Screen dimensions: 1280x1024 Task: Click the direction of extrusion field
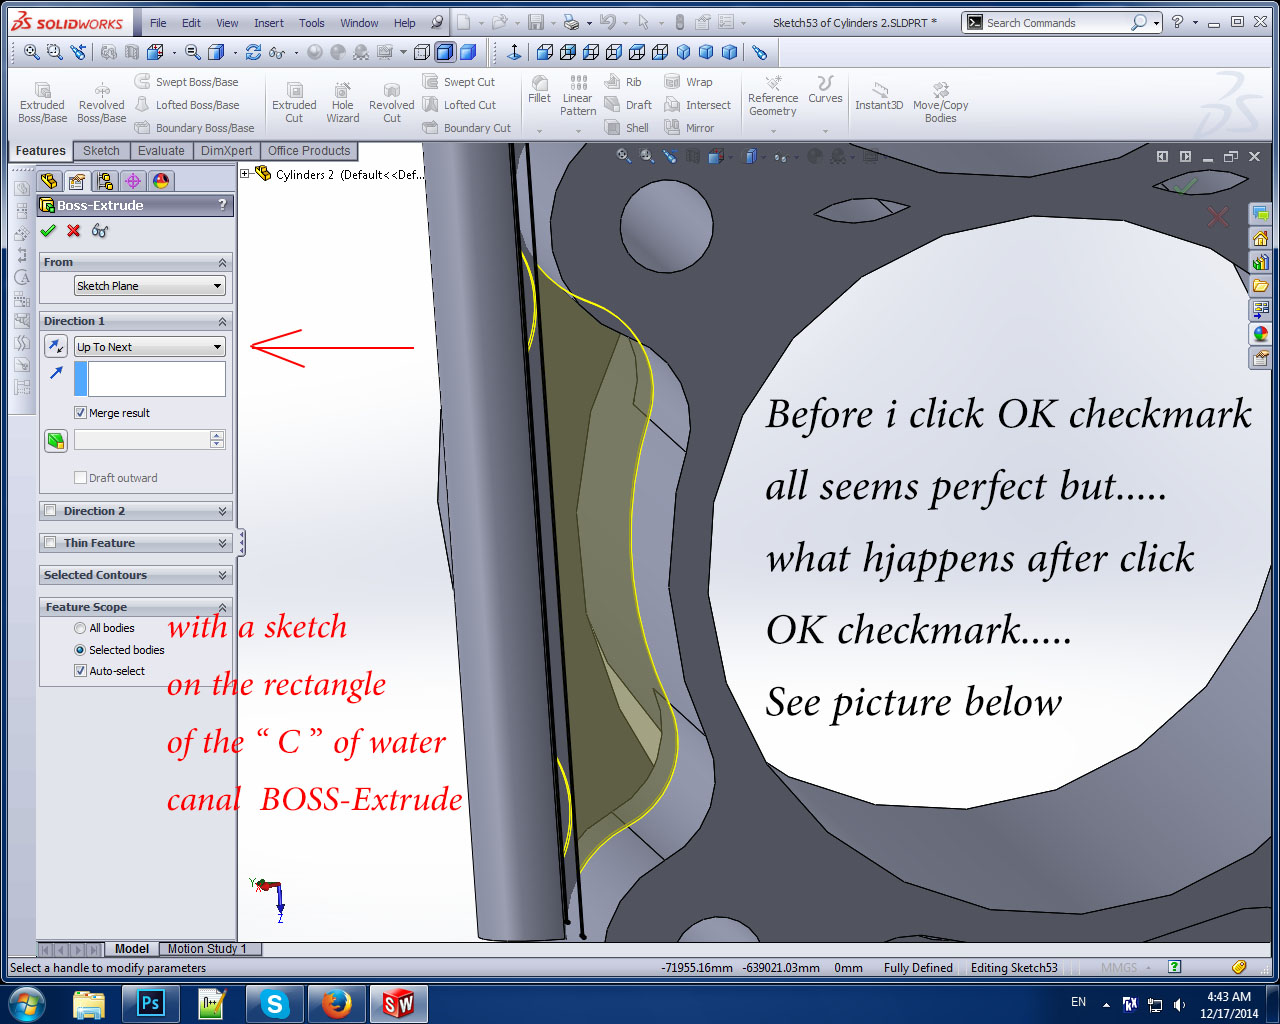pyautogui.click(x=157, y=379)
